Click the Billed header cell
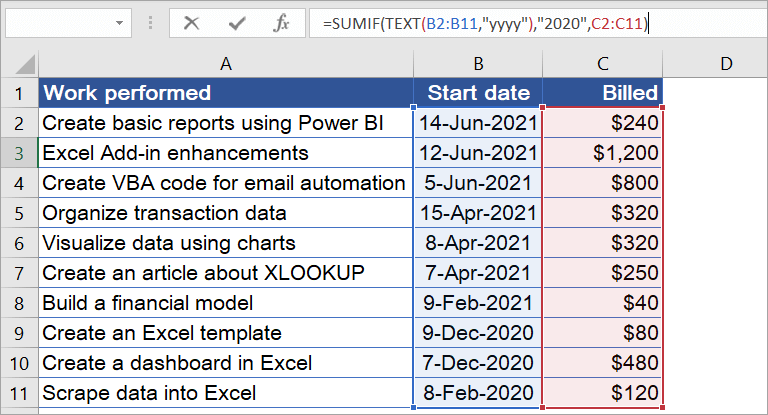 602,93
